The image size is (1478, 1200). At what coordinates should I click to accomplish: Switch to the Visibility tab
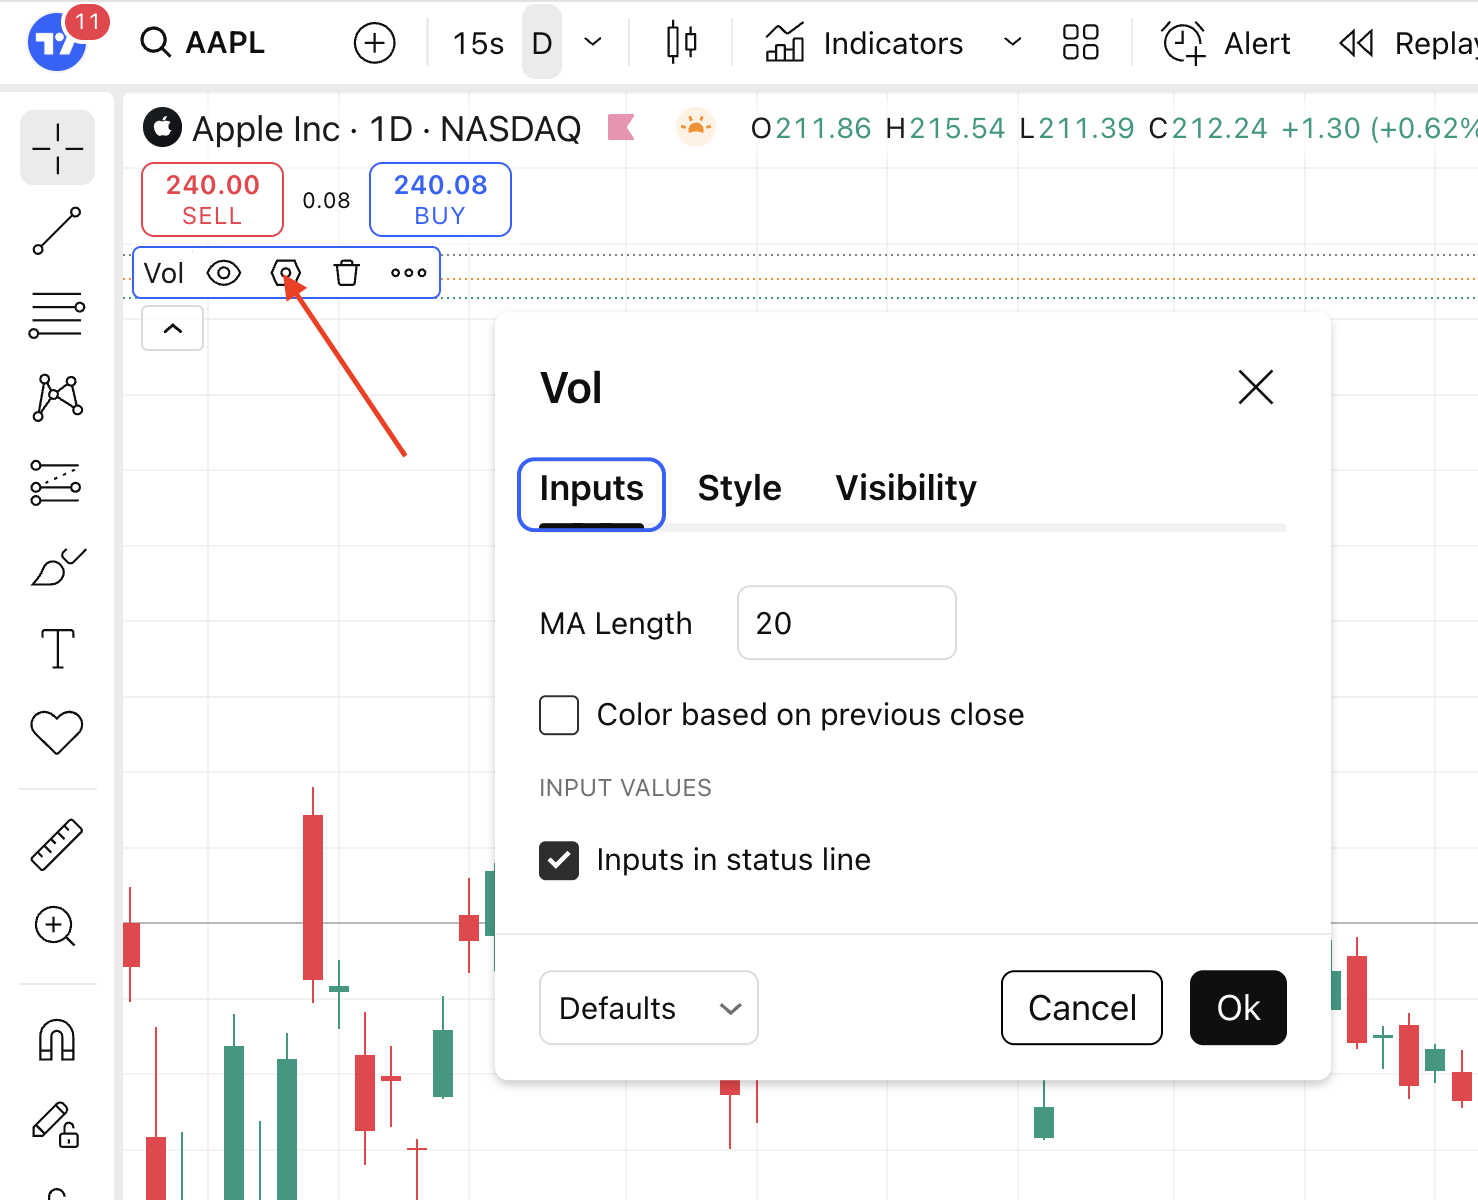point(906,488)
